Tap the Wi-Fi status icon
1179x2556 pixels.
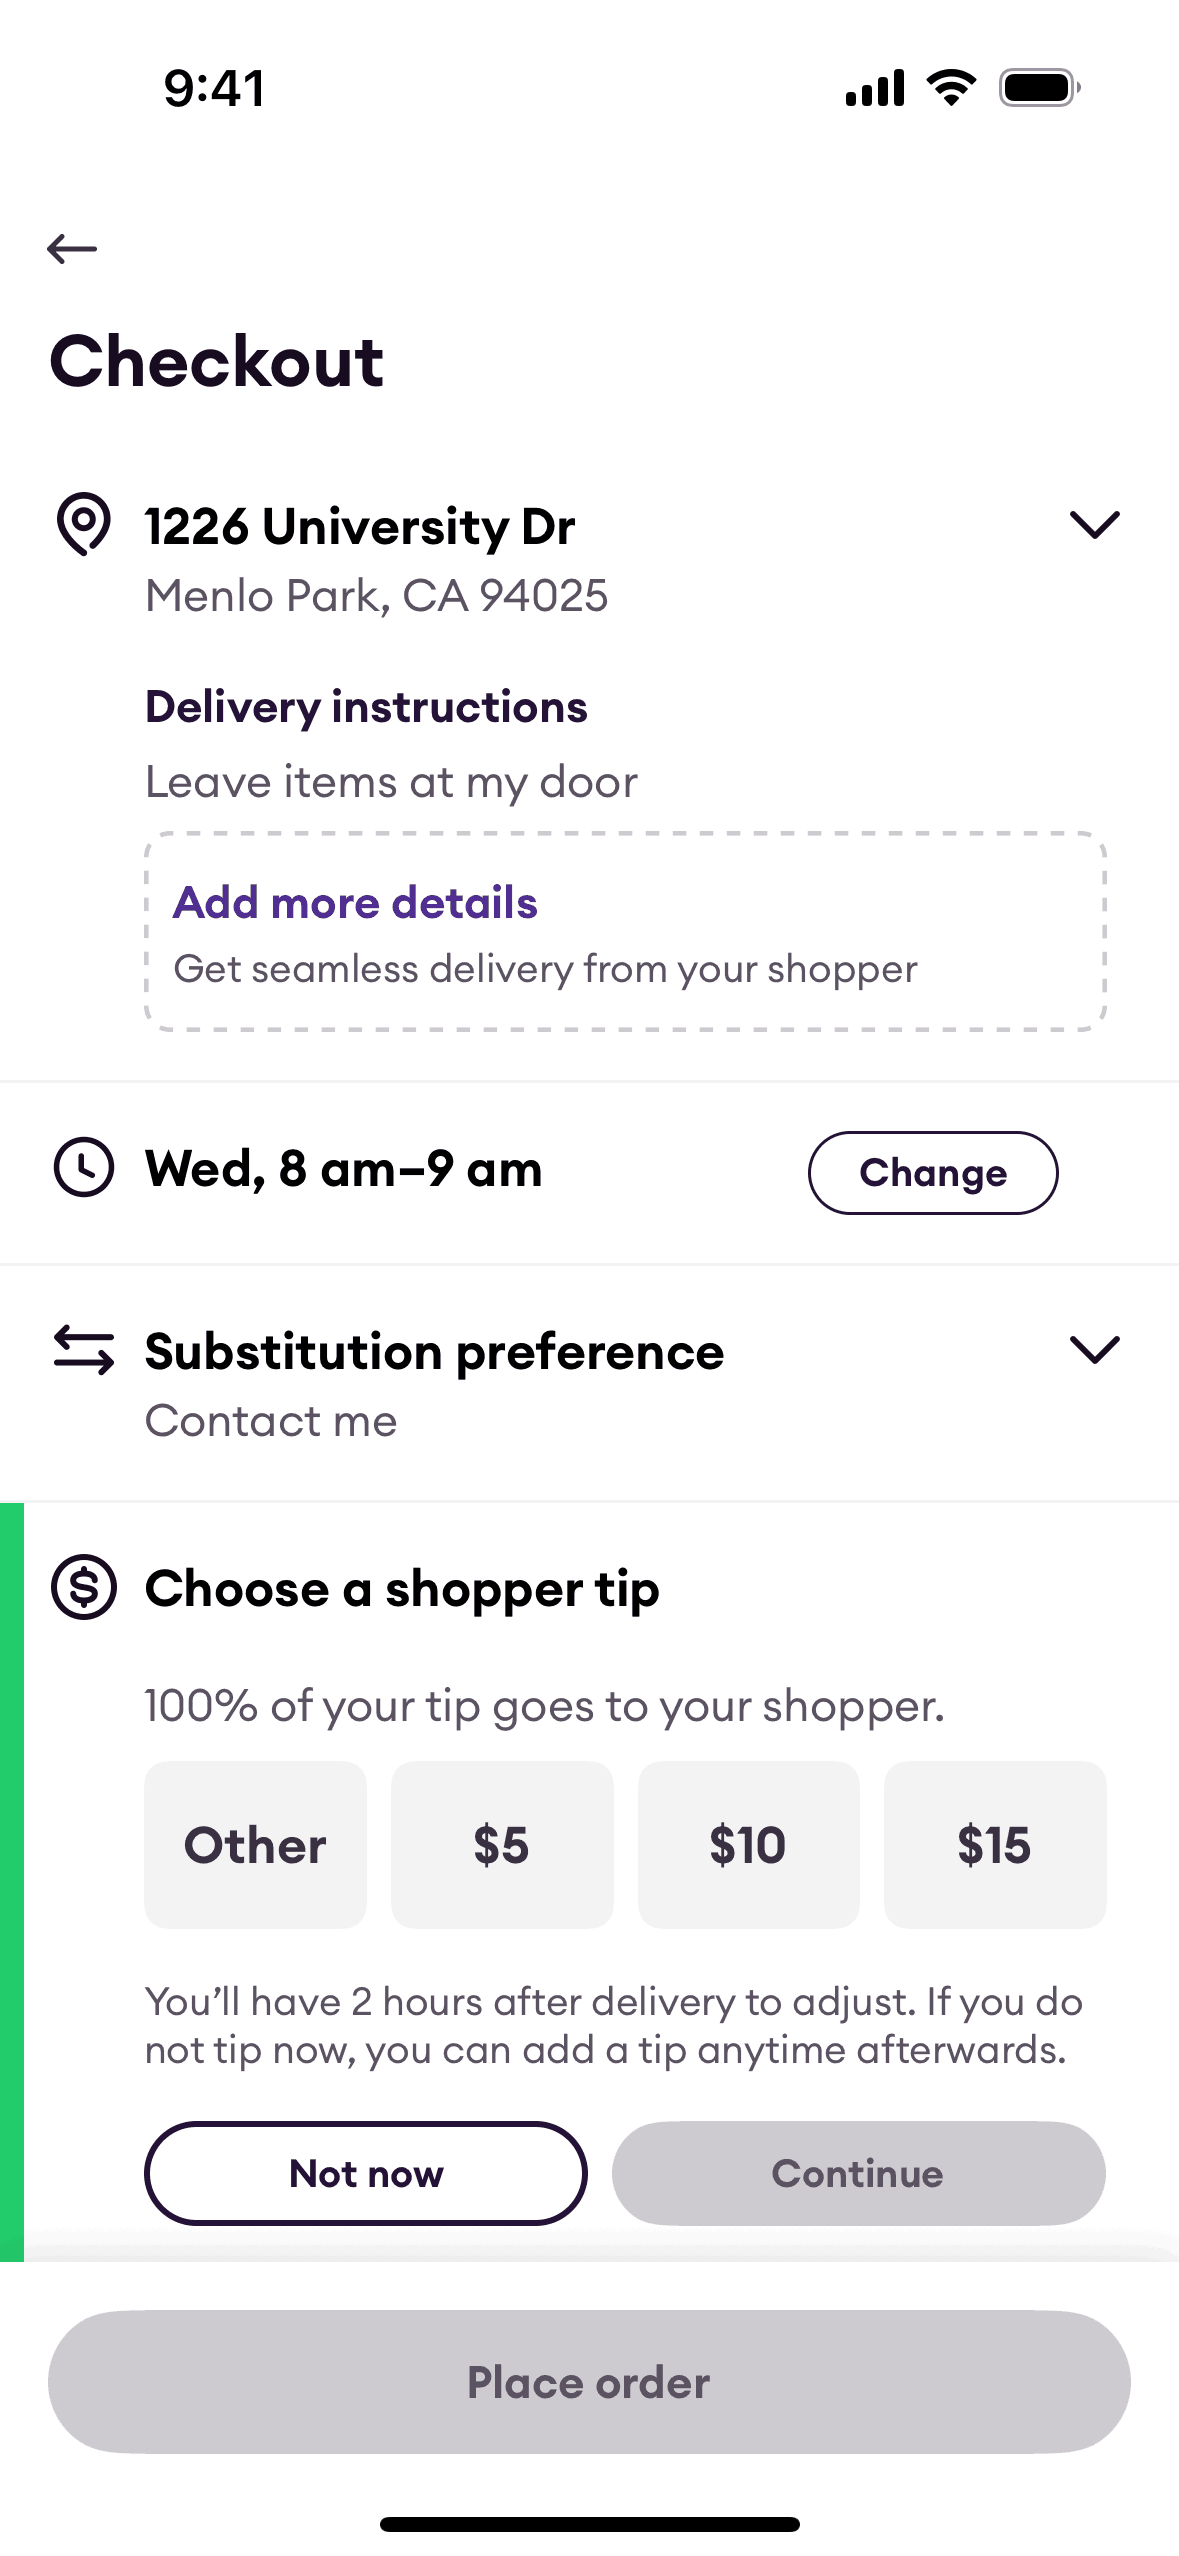pyautogui.click(x=951, y=88)
